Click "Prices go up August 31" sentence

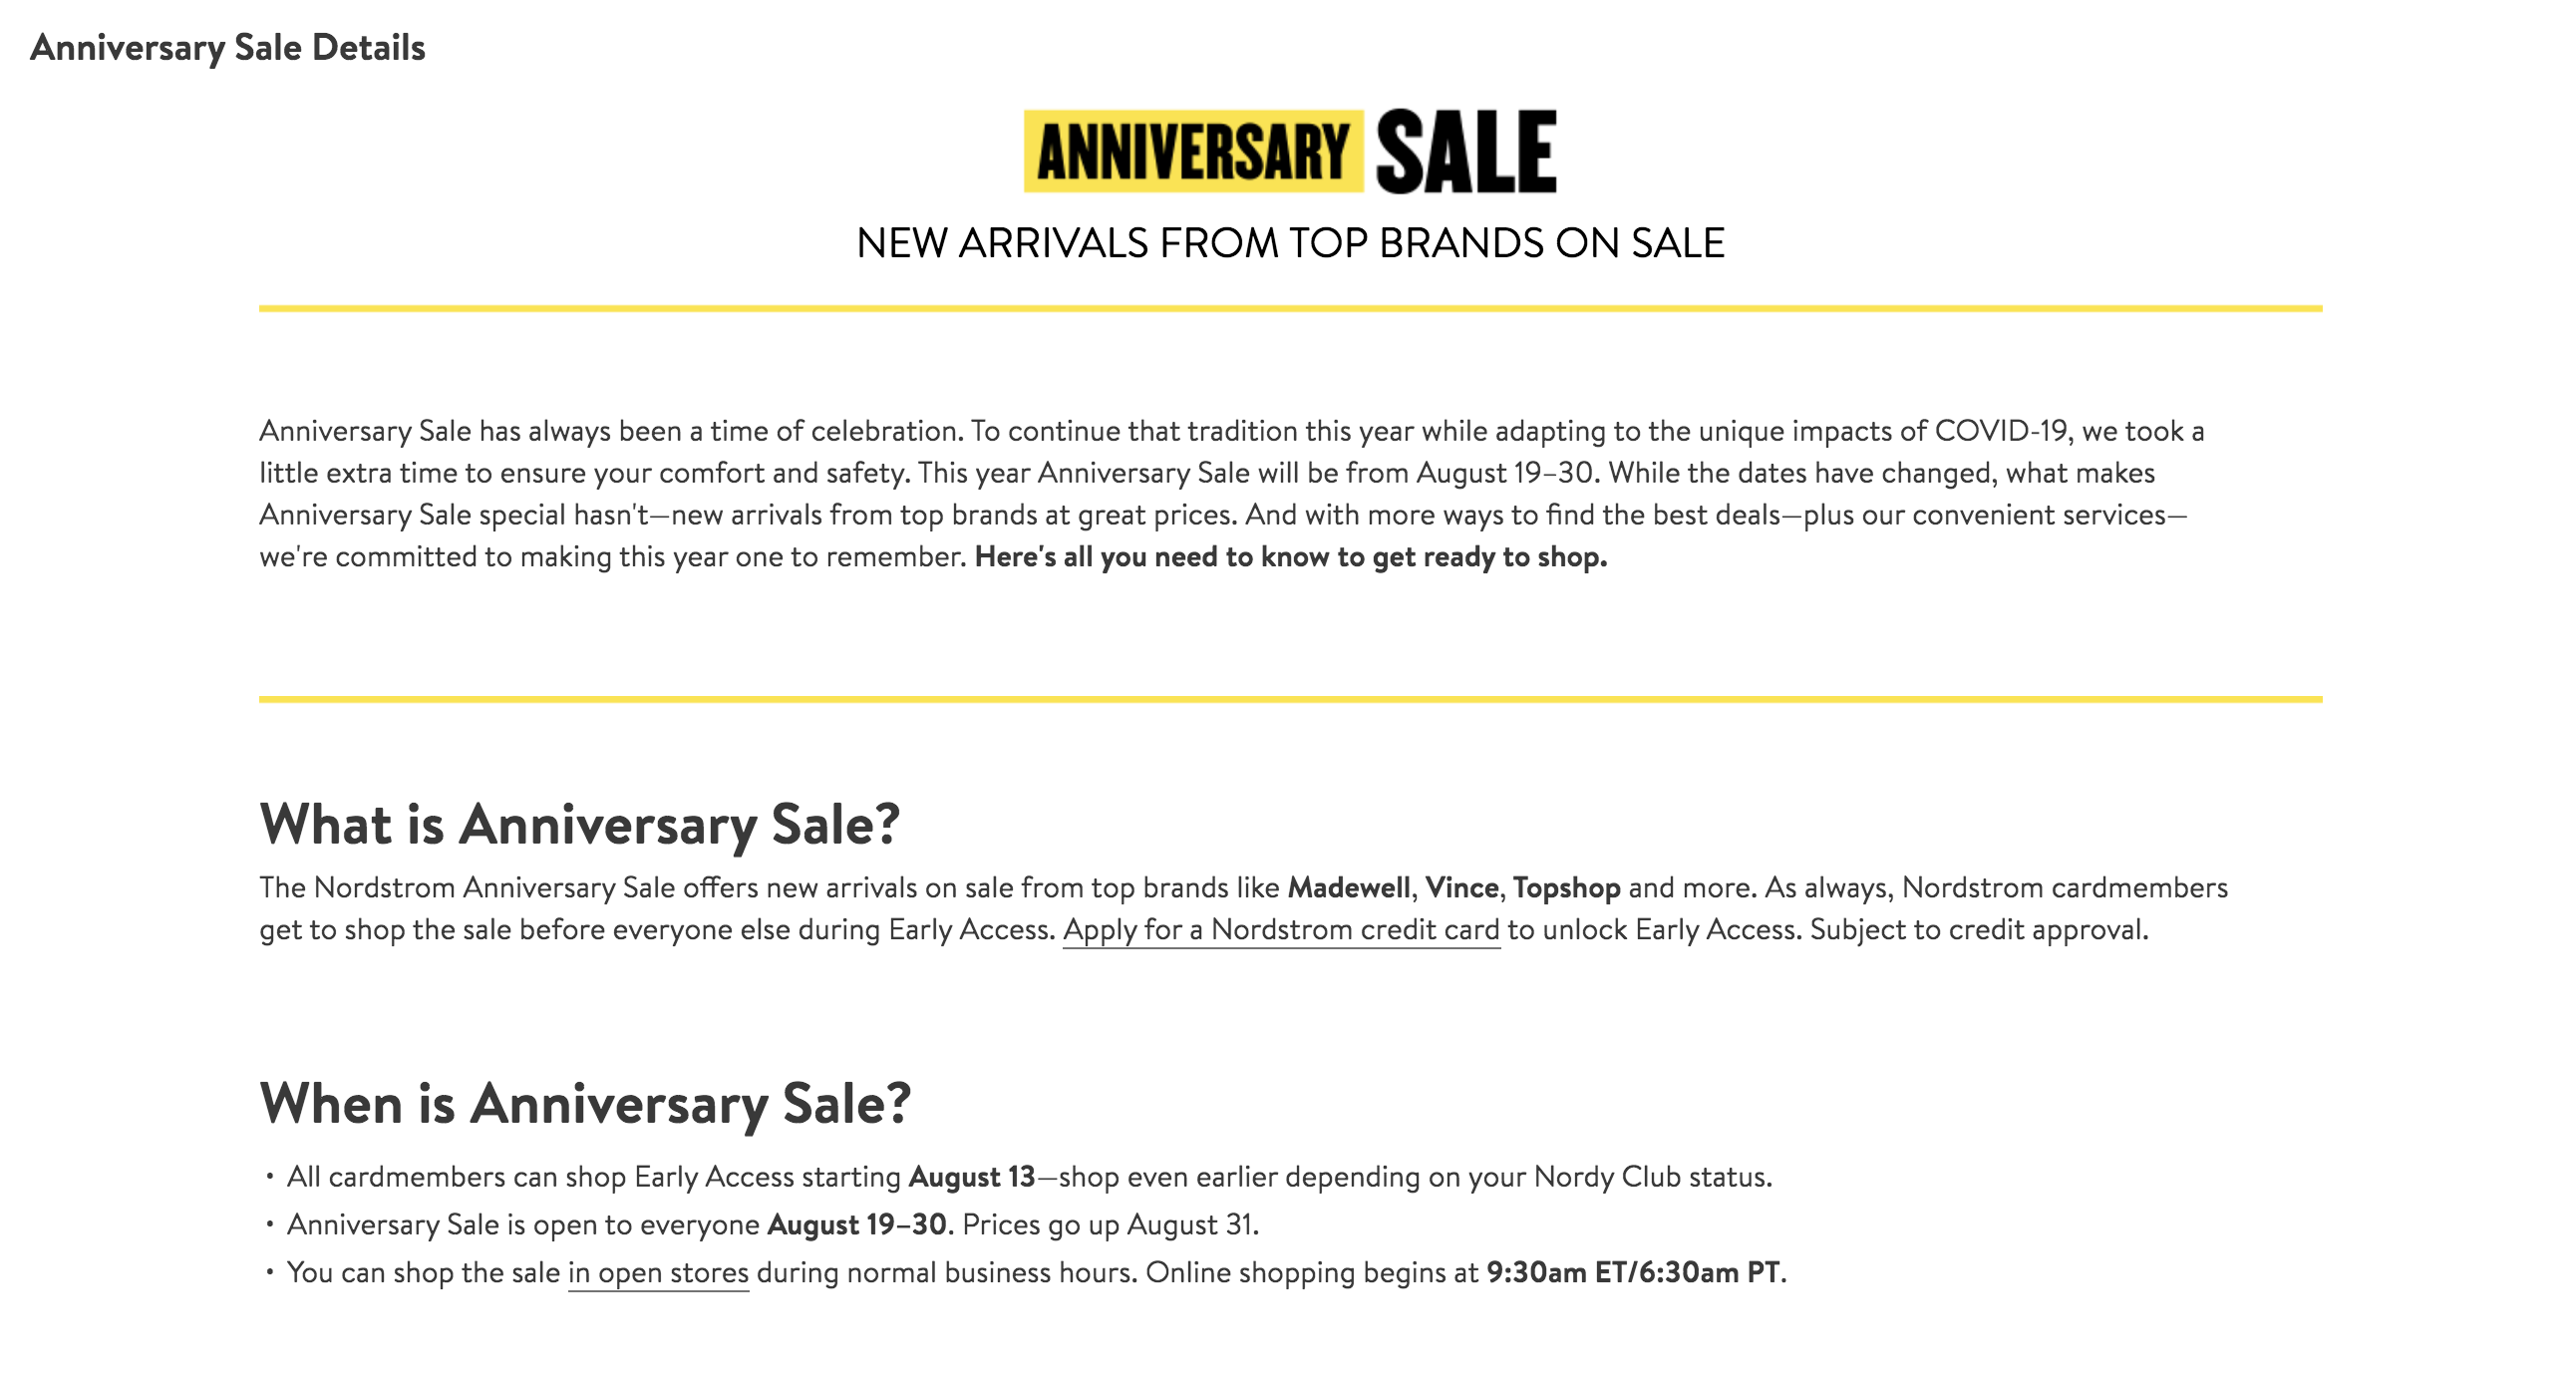(1110, 1225)
